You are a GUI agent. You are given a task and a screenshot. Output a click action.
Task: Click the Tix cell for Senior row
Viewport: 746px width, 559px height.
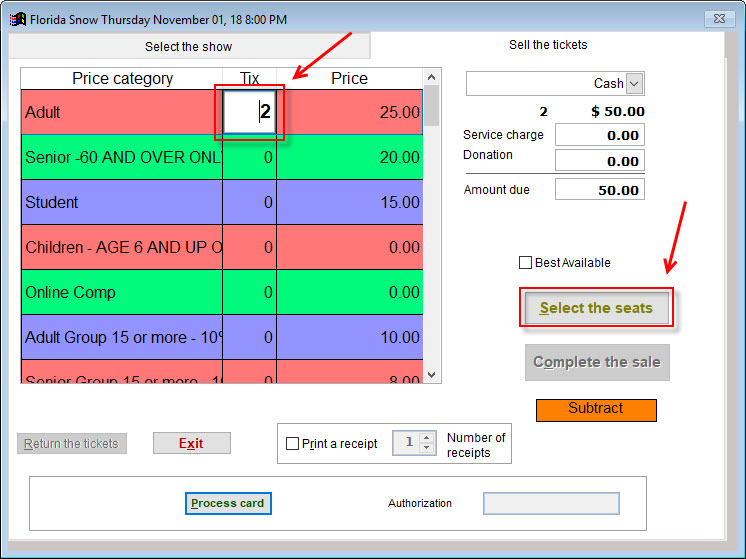click(250, 157)
